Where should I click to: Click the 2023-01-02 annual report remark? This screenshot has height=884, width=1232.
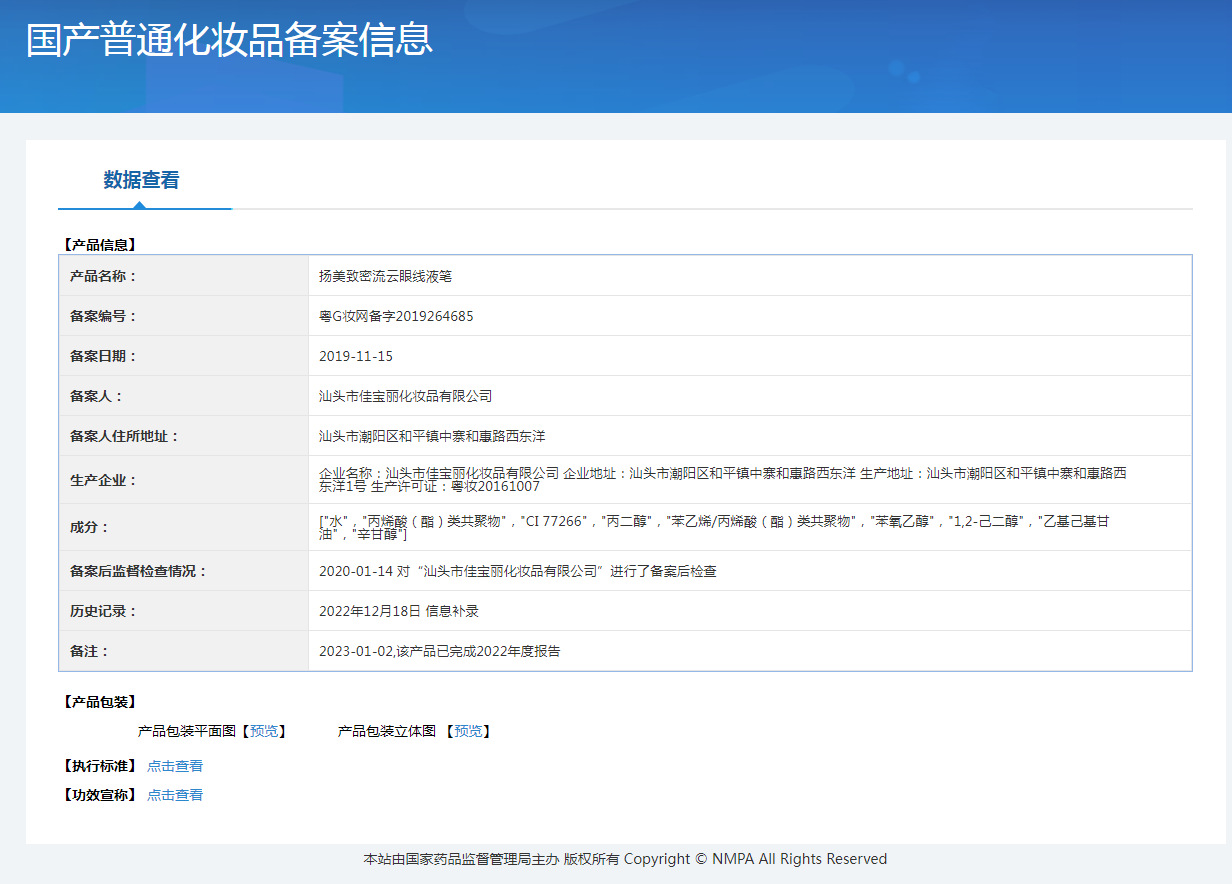[439, 651]
